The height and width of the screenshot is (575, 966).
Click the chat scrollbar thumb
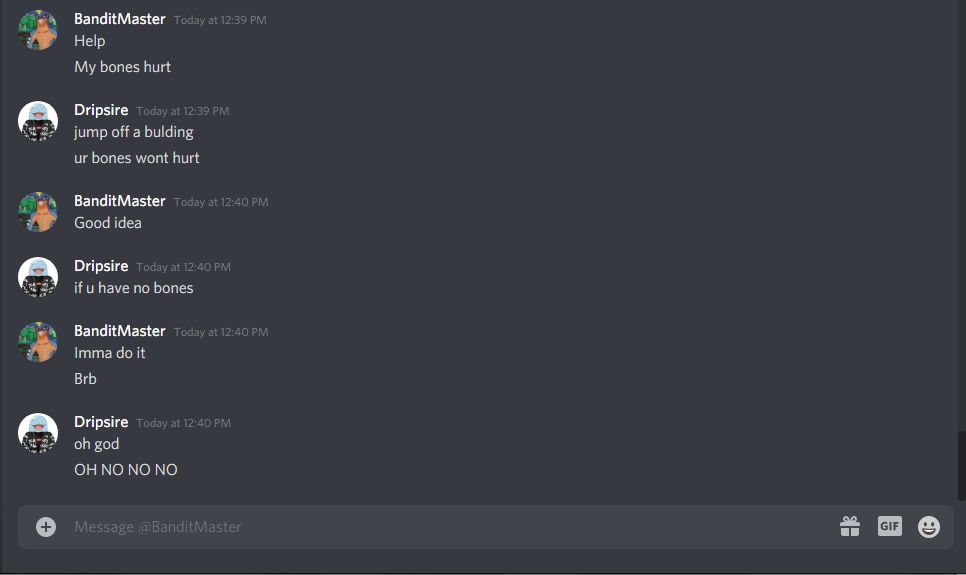click(961, 466)
